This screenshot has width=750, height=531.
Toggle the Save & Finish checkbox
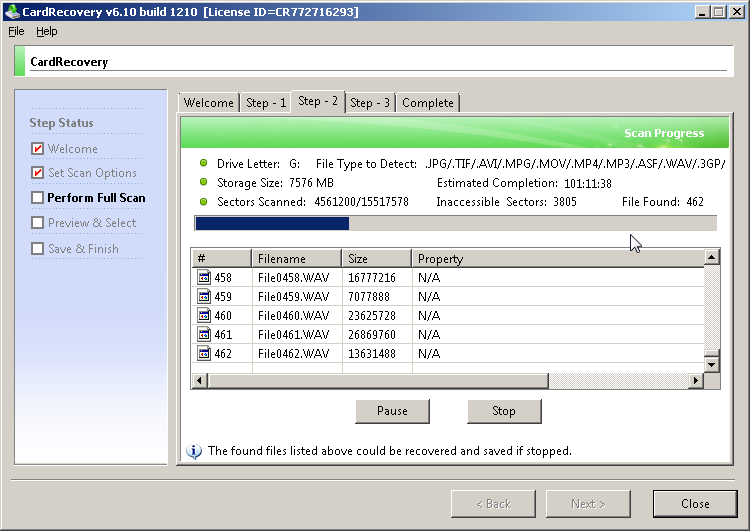pyautogui.click(x=37, y=249)
